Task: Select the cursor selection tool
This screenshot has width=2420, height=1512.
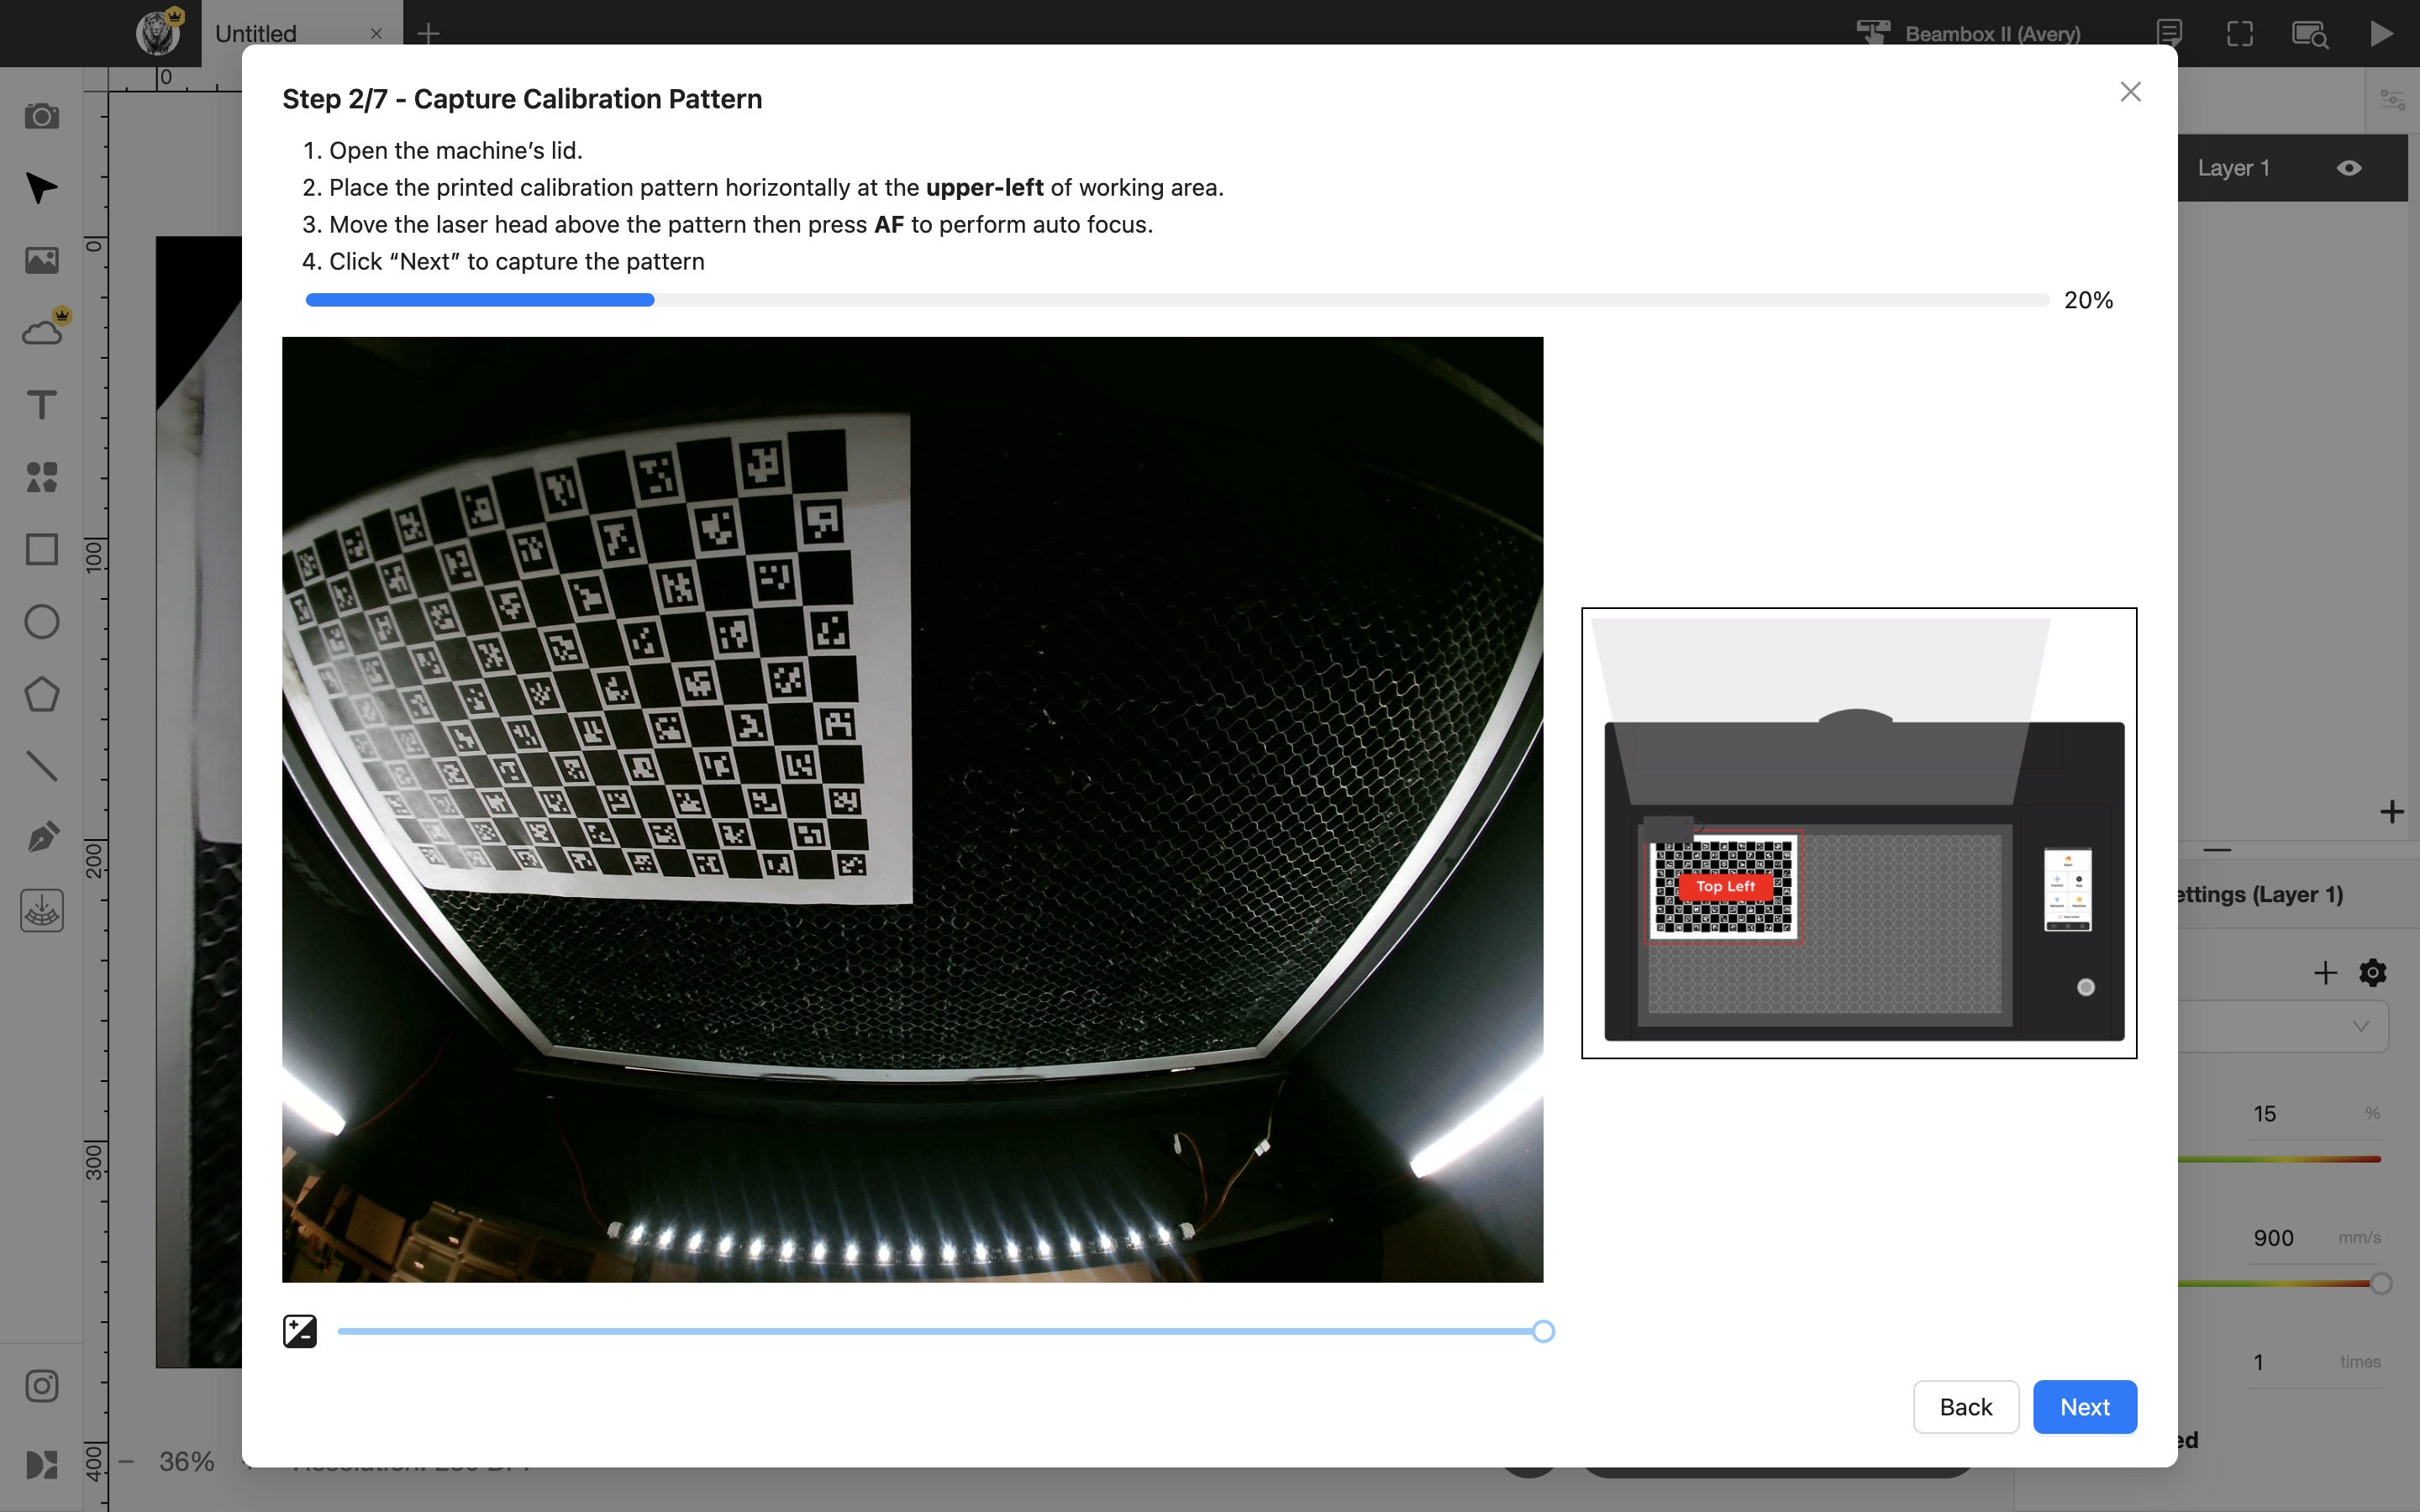Action: tap(41, 188)
